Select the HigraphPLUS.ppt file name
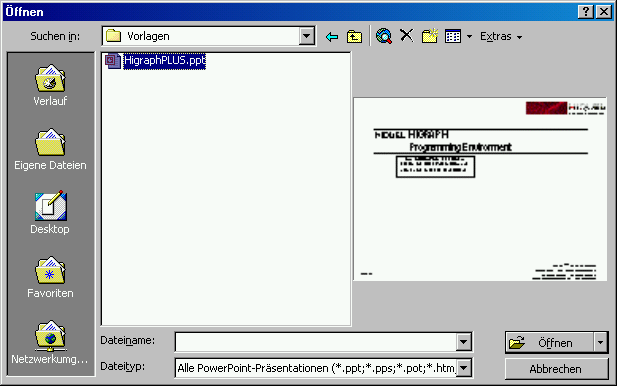The image size is (617, 386). (x=164, y=61)
